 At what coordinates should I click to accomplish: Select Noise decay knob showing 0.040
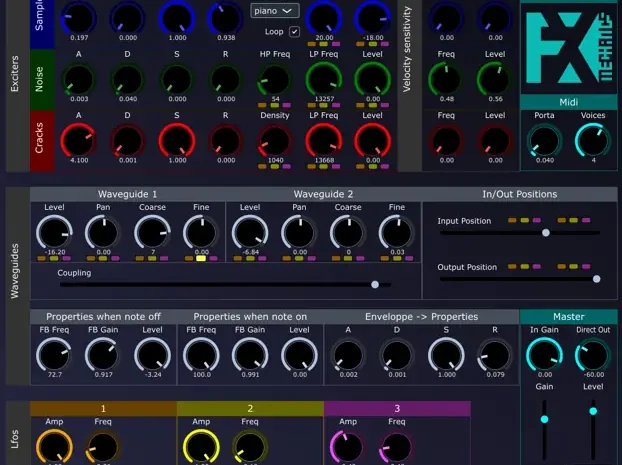point(127,80)
